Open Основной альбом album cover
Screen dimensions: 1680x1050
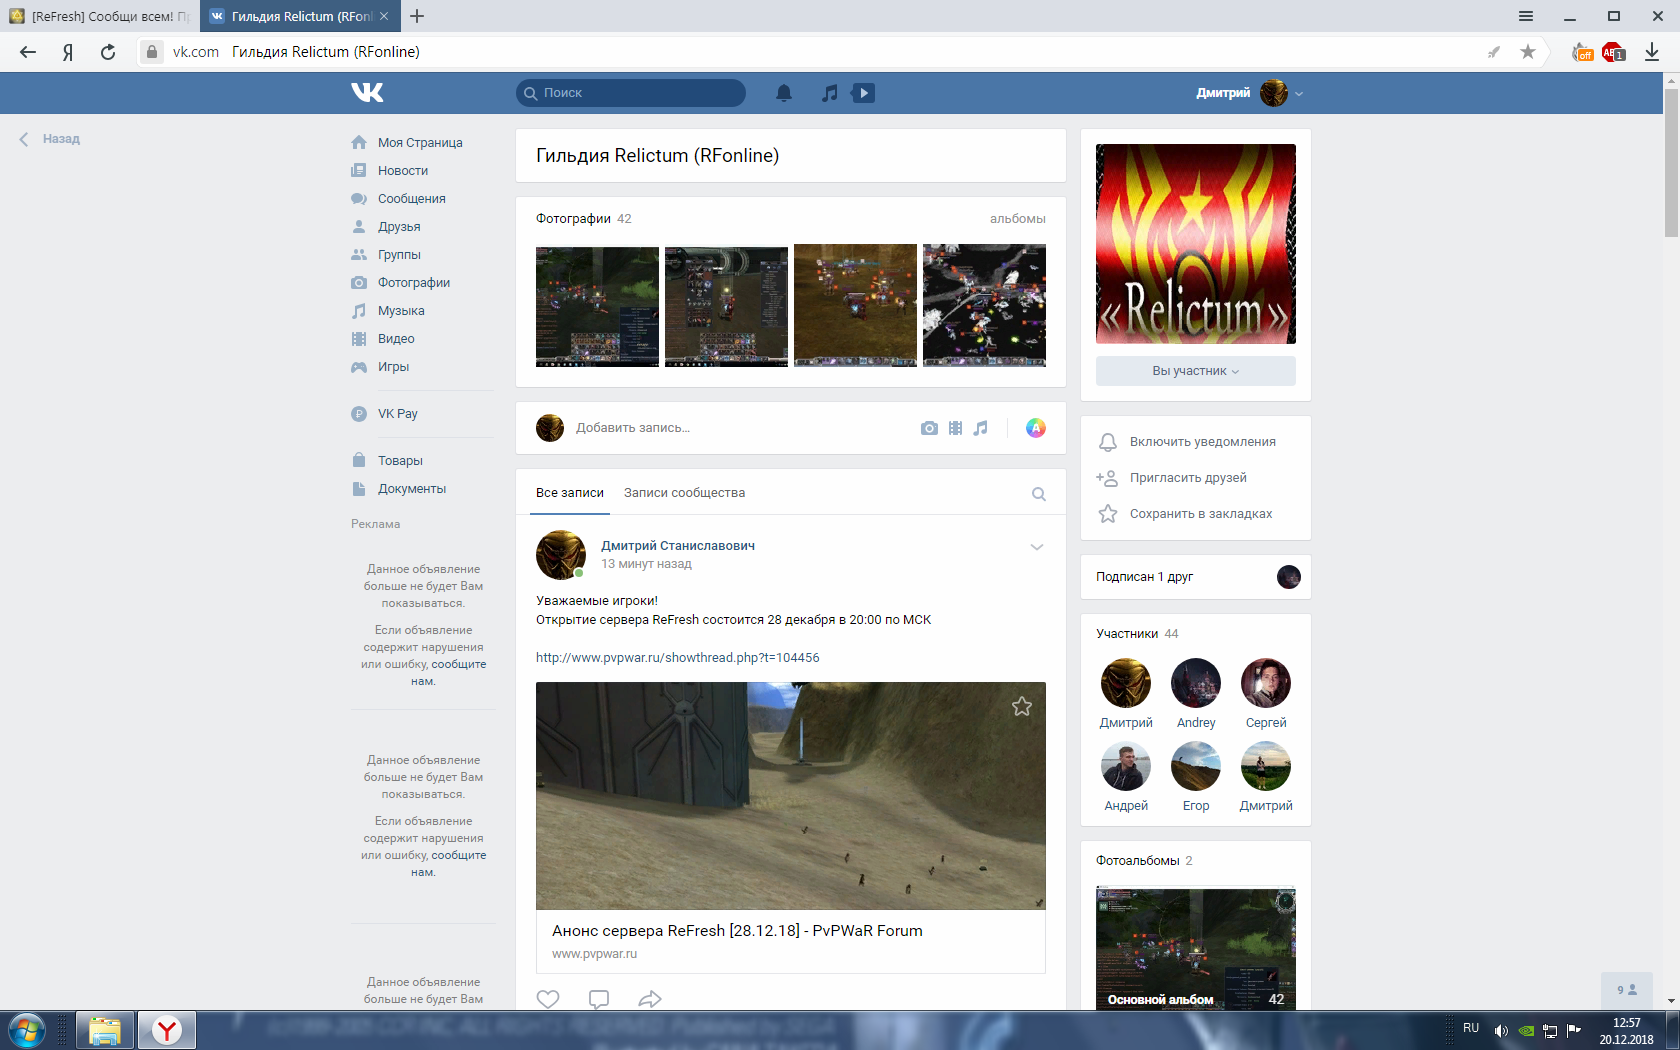point(1196,947)
